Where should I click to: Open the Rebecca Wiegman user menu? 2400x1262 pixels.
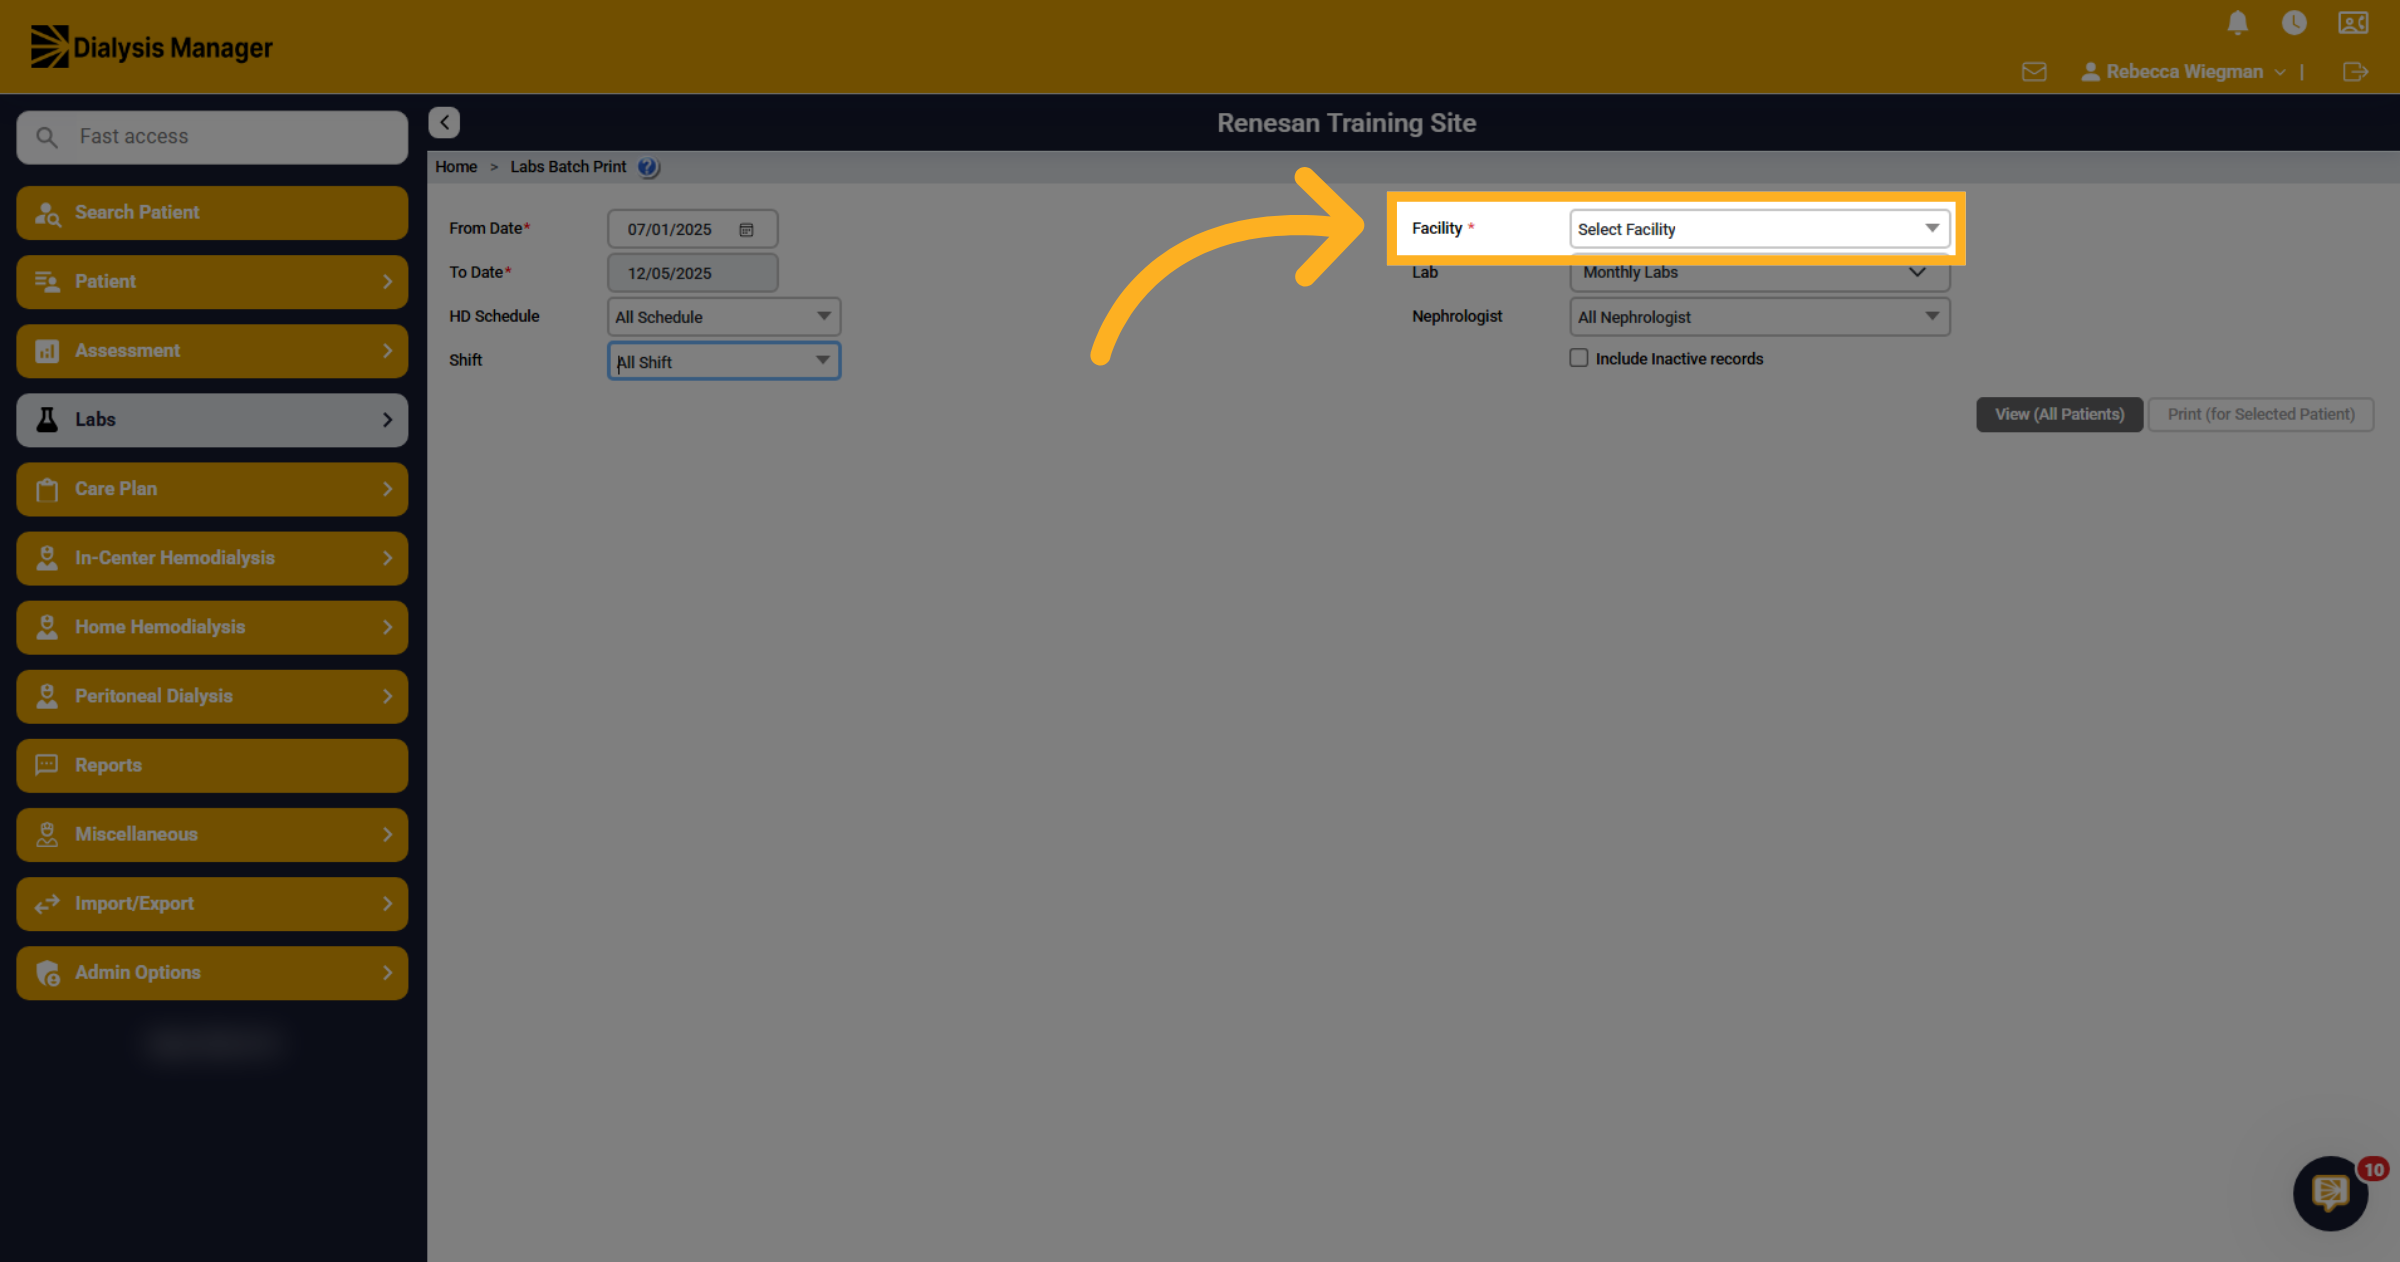tap(2183, 72)
